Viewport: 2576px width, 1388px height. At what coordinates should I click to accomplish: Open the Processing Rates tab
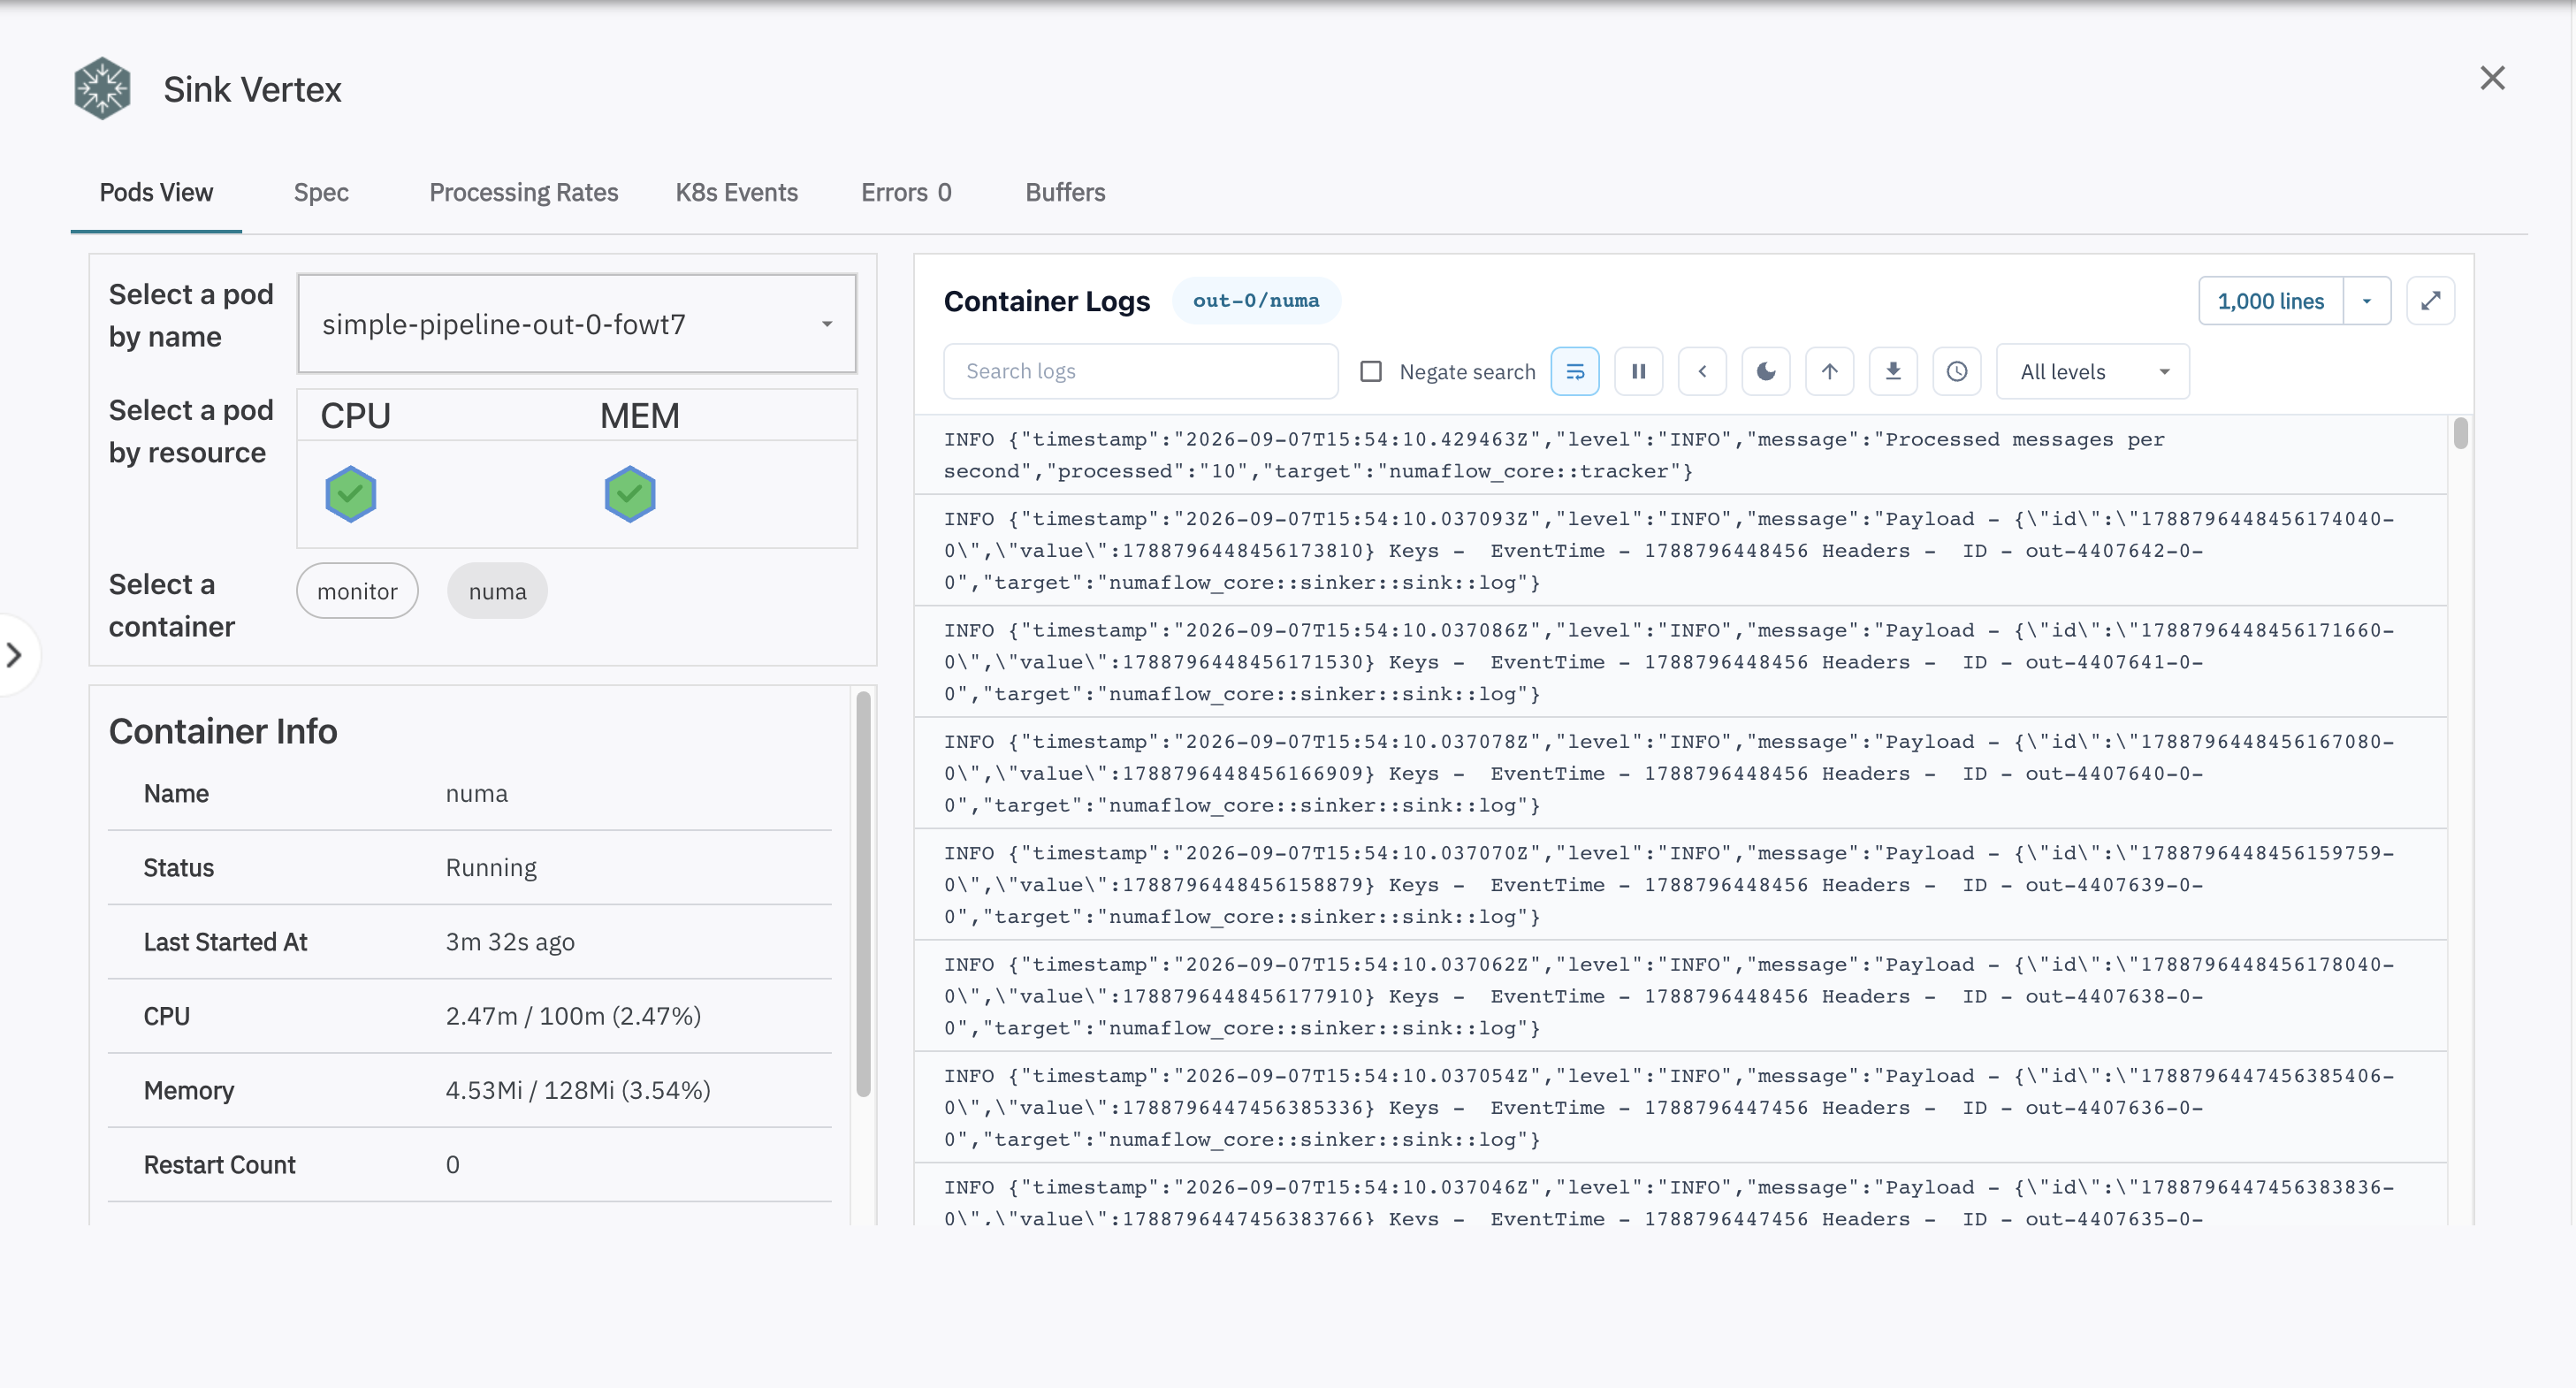[524, 192]
